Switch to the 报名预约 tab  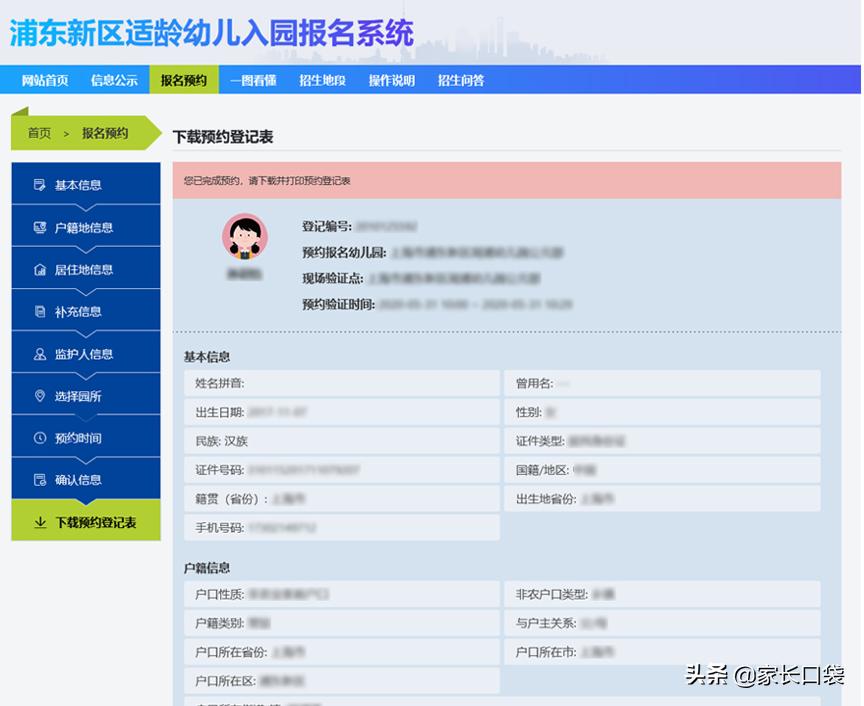coord(183,80)
